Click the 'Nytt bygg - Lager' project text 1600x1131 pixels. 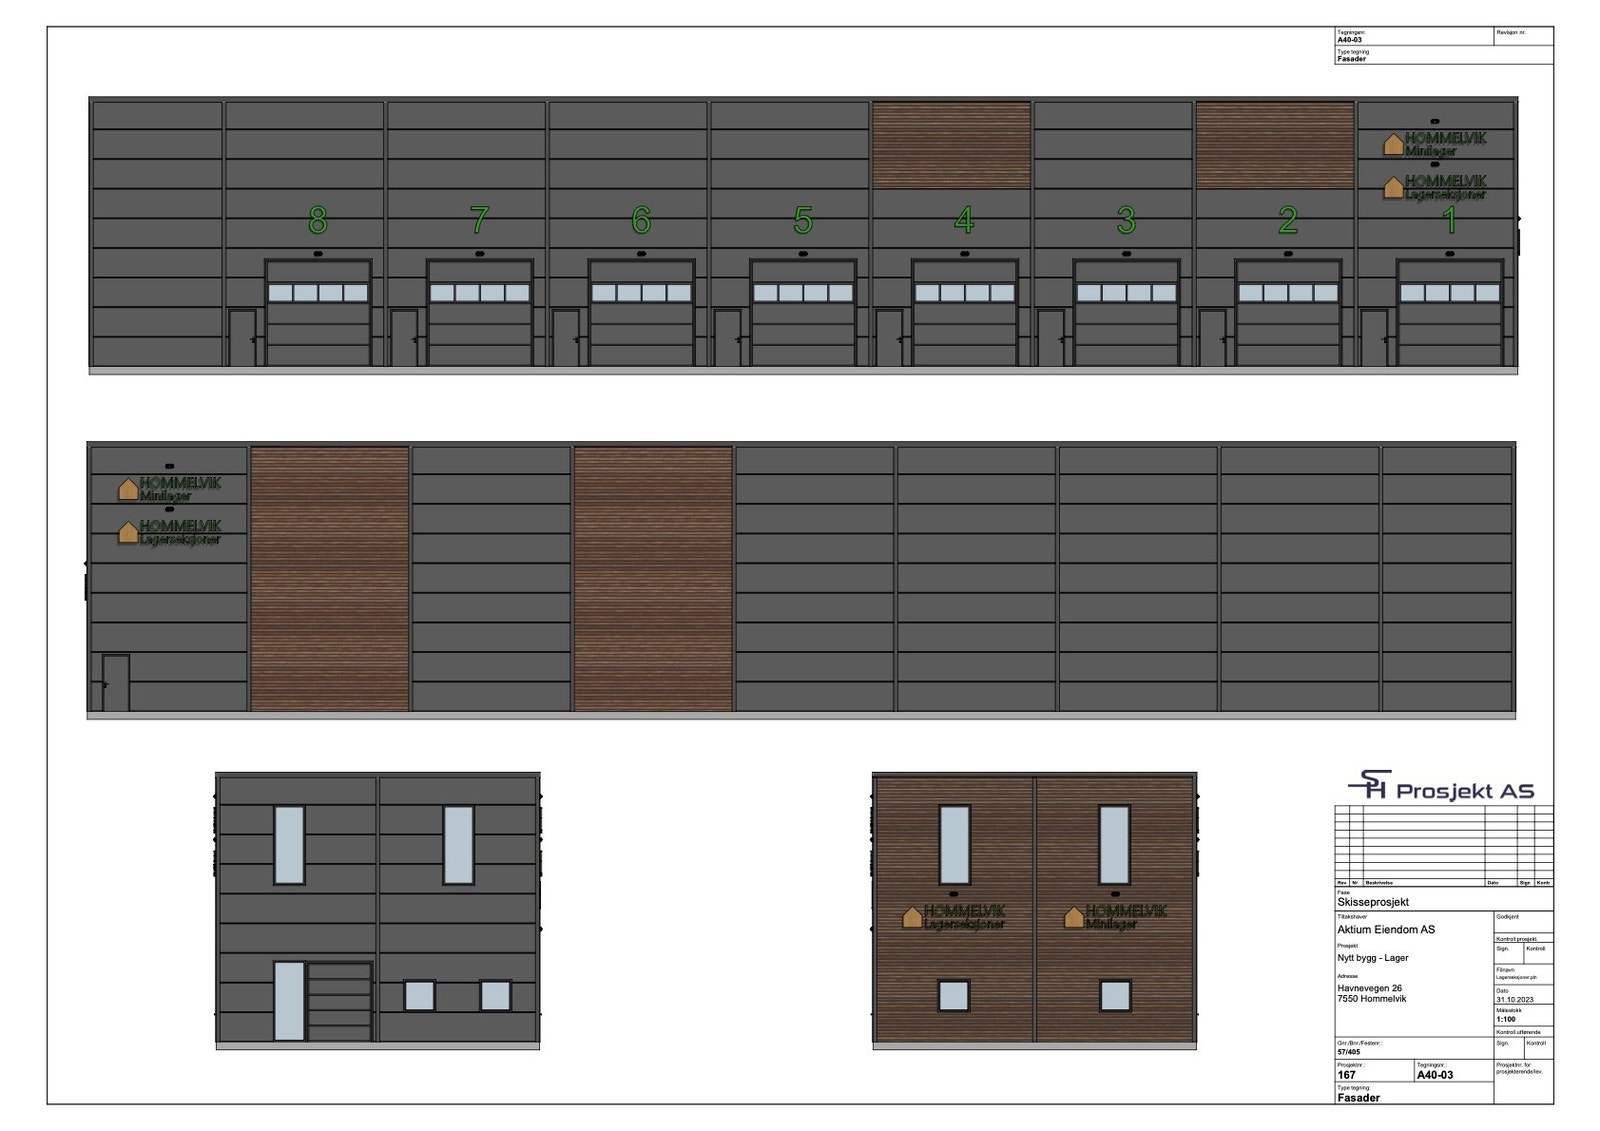1373,958
